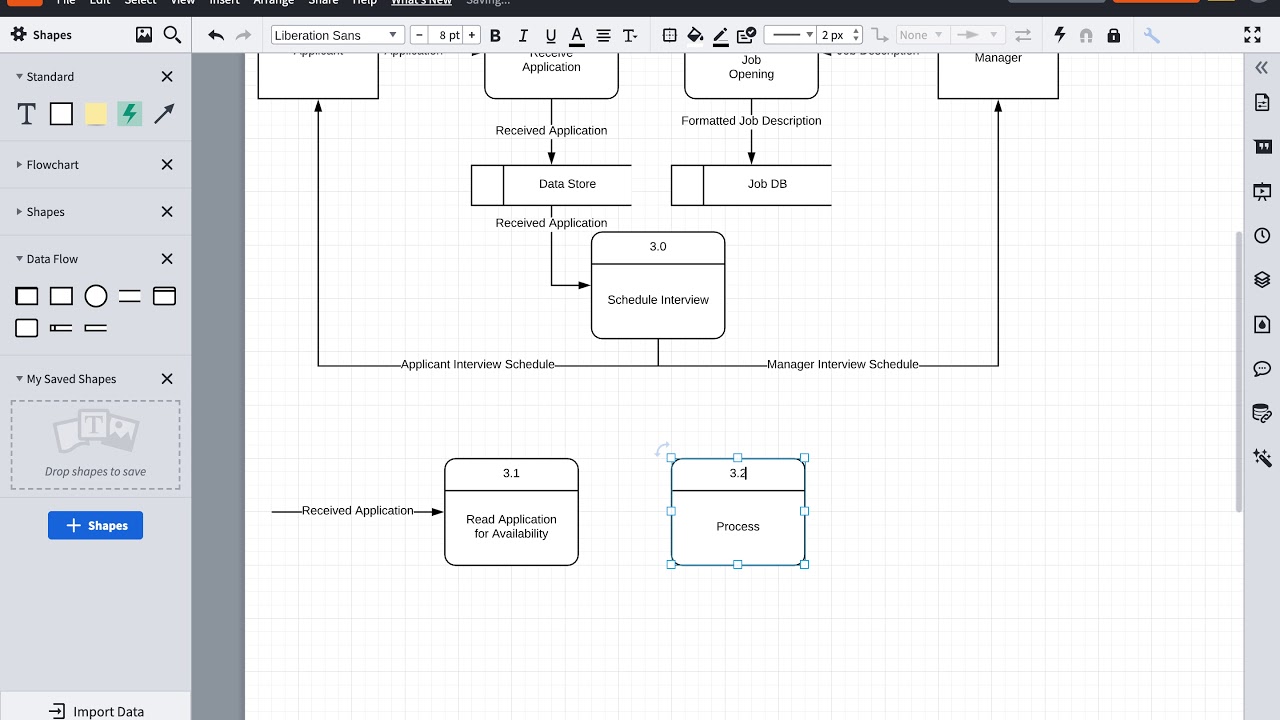Open the line color pencil
The width and height of the screenshot is (1280, 720).
pos(721,36)
